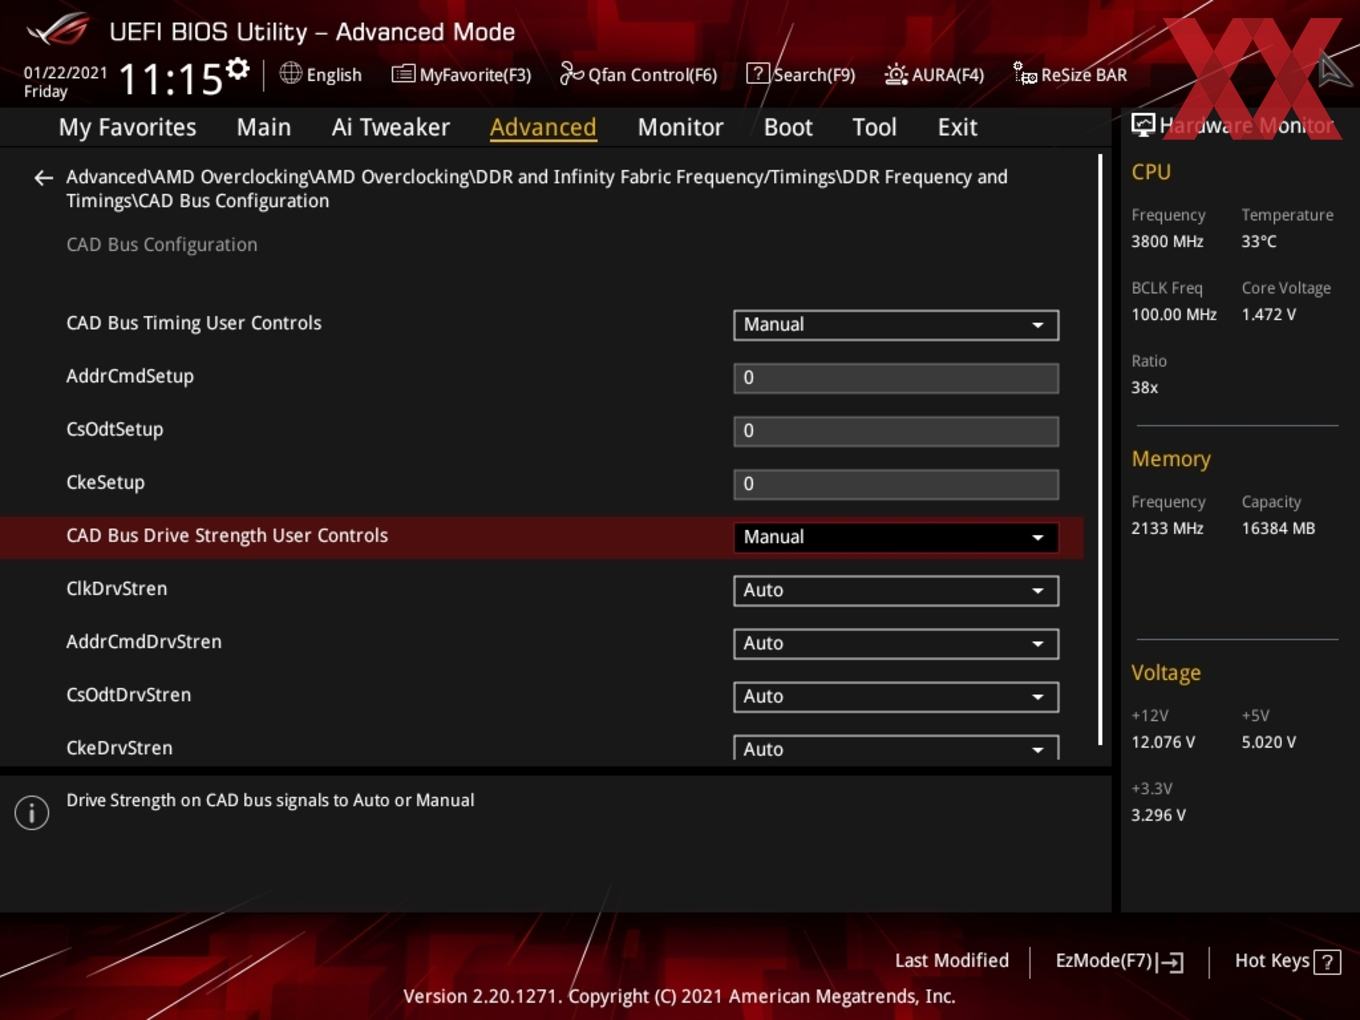
Task: Click the CkeSetup label
Action: tap(105, 482)
